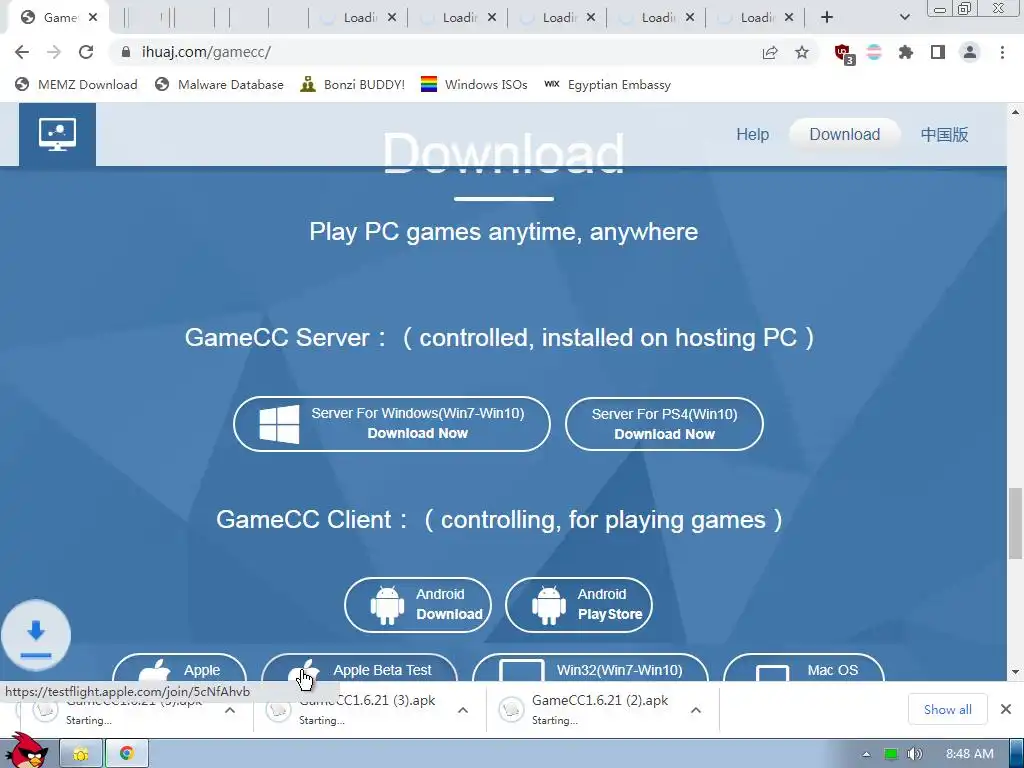
Task: Click the round blue download arrow button
Action: [36, 635]
